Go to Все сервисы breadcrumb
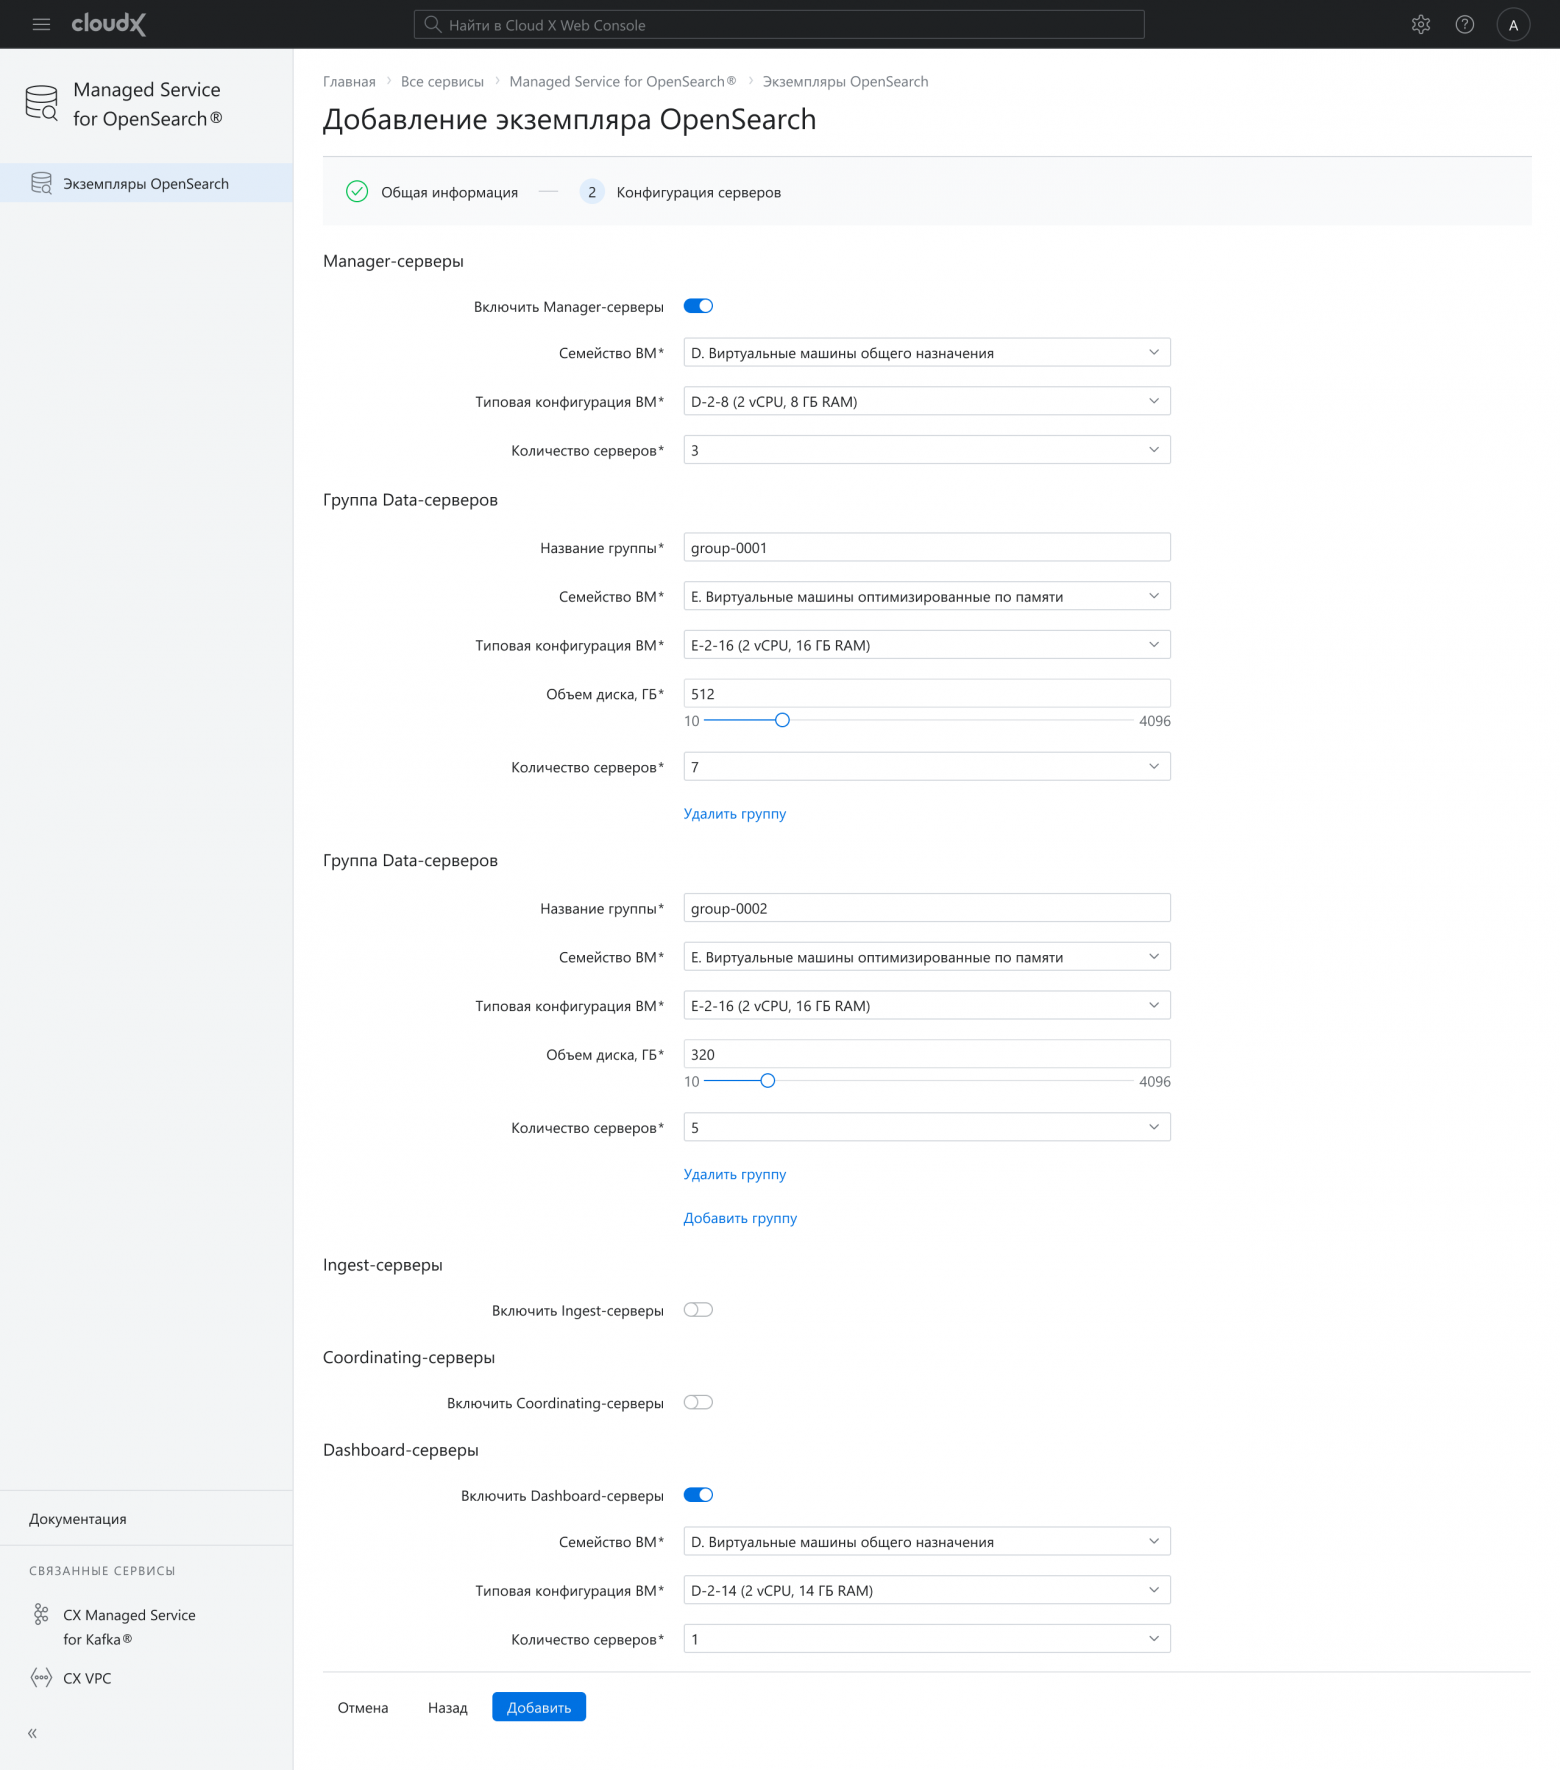The height and width of the screenshot is (1770, 1560). click(x=442, y=82)
